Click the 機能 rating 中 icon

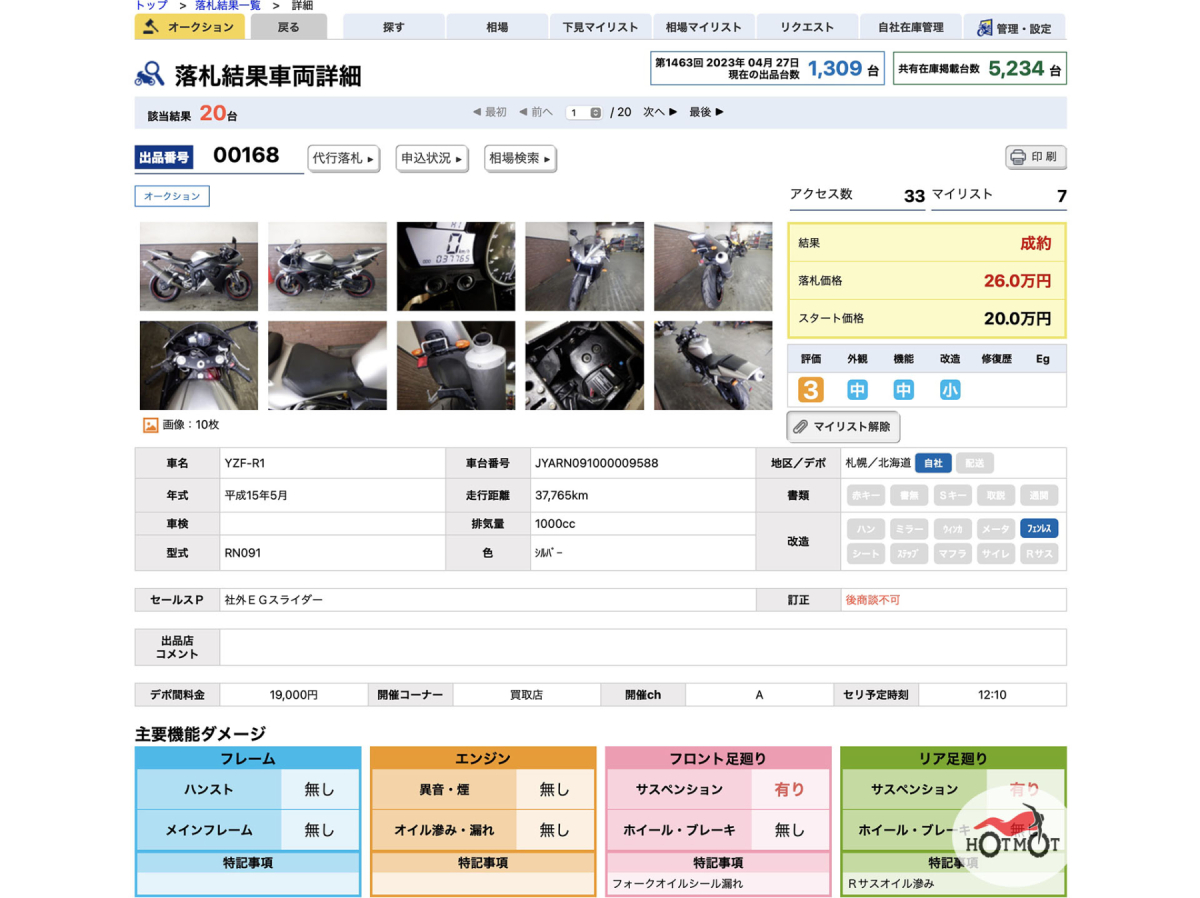[x=903, y=389]
